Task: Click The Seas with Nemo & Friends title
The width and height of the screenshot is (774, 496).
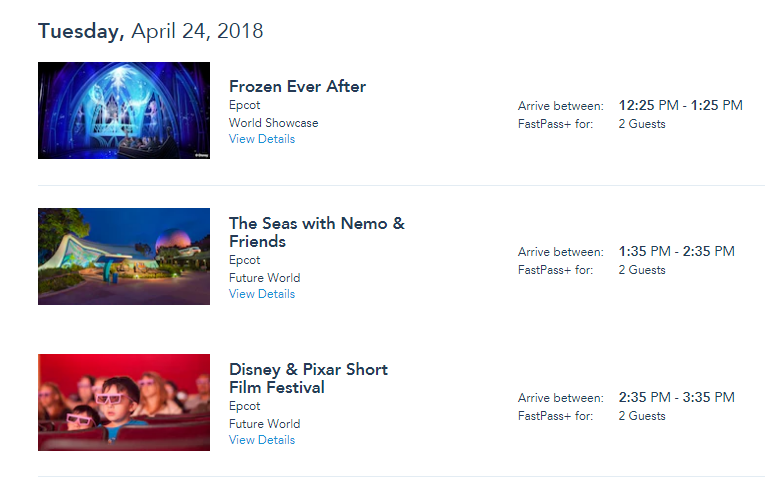Action: click(x=316, y=232)
